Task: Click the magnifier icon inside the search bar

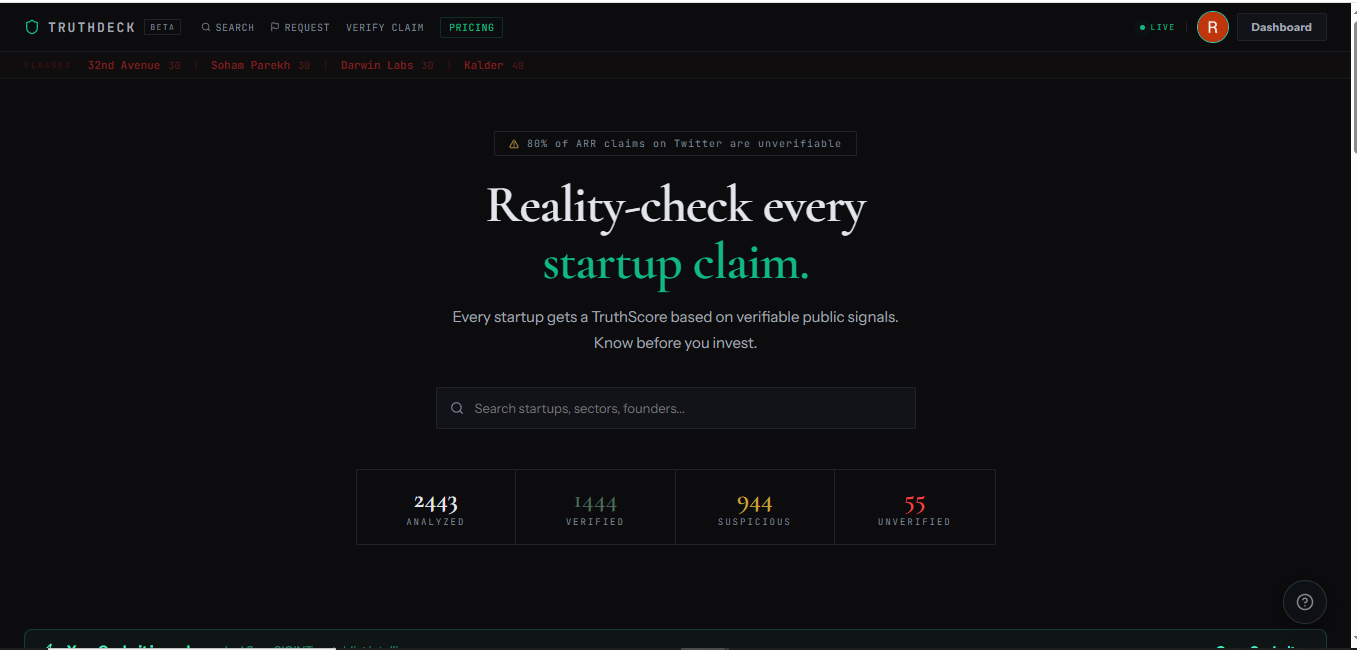Action: 457,408
